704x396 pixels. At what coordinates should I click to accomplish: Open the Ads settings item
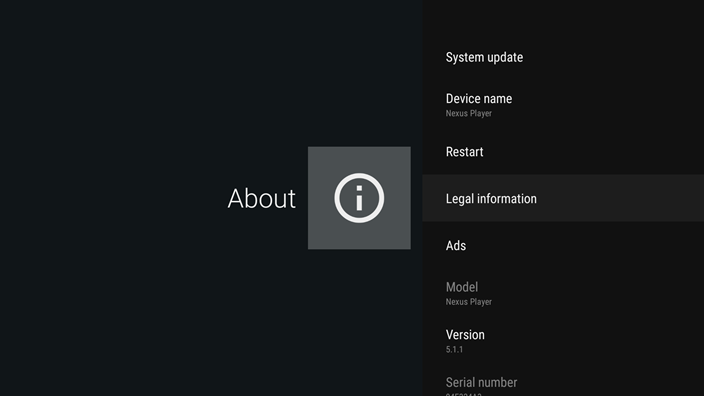pos(563,245)
